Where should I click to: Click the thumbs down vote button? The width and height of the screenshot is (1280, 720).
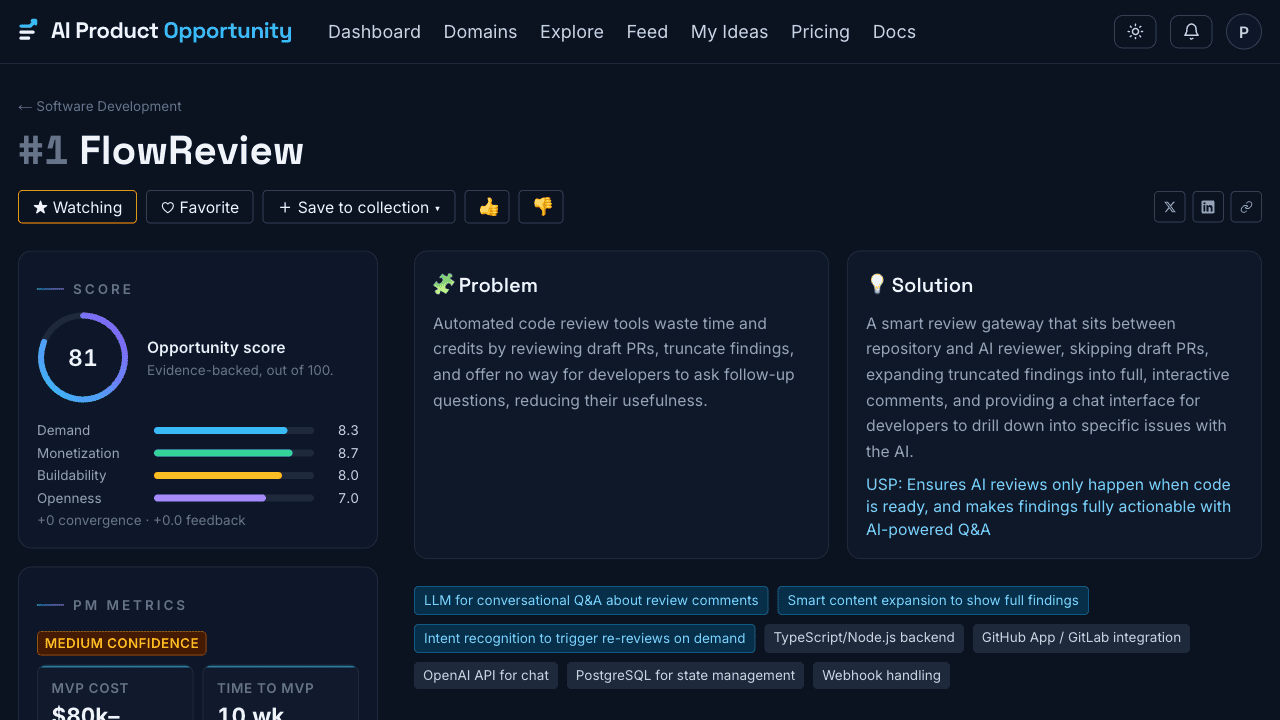541,207
